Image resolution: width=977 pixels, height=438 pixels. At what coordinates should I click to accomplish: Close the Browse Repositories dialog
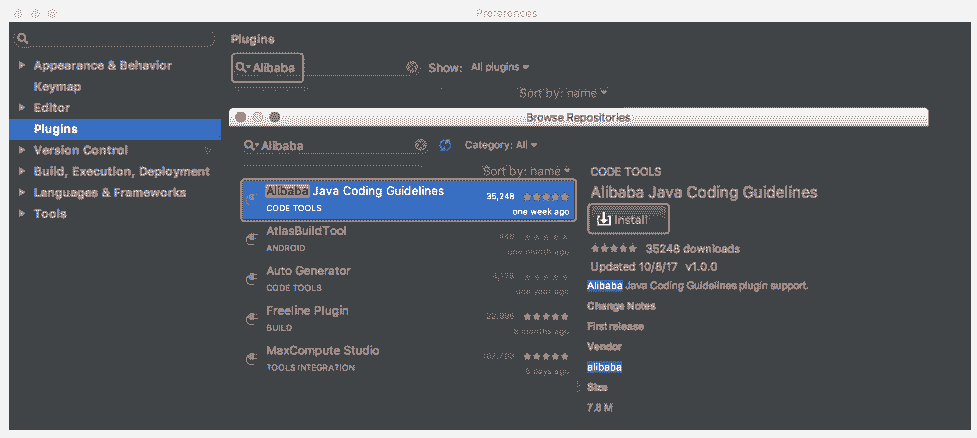pos(240,117)
